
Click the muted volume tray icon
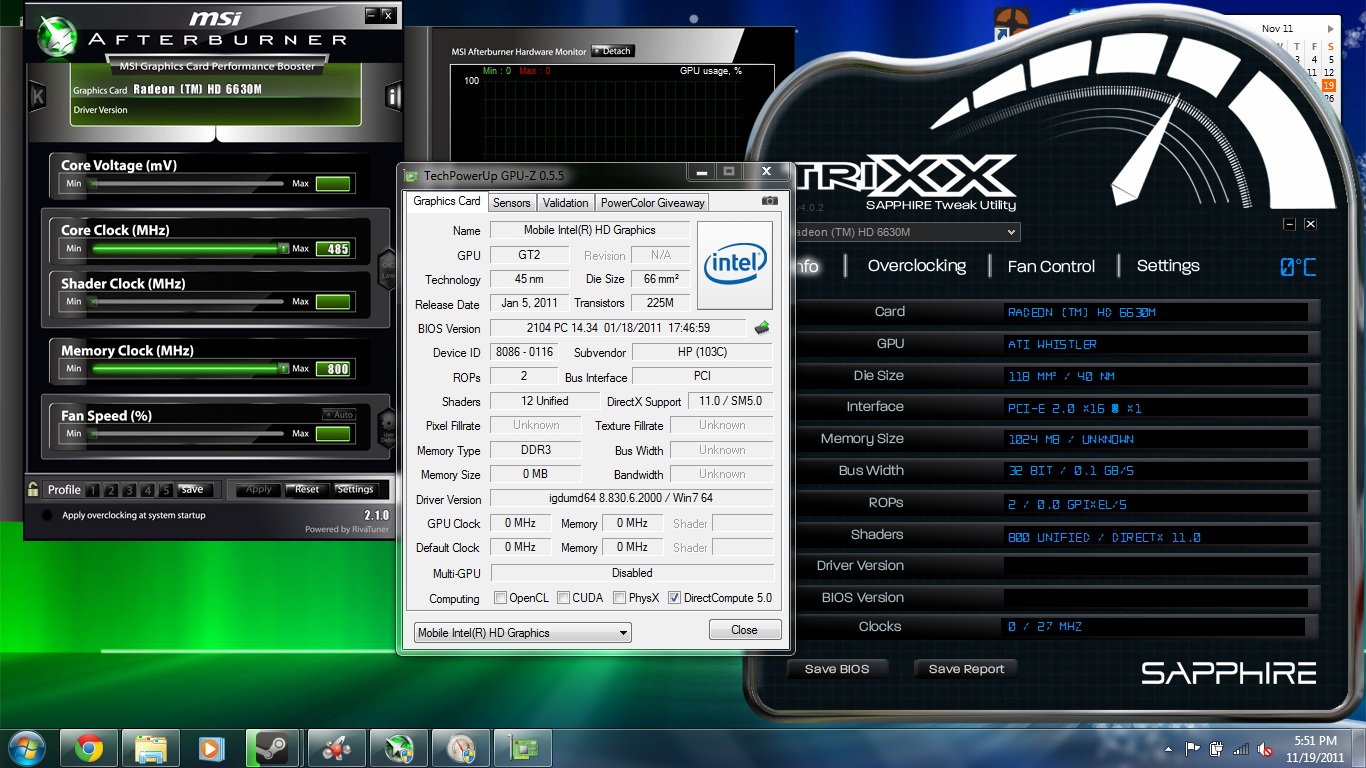1265,748
